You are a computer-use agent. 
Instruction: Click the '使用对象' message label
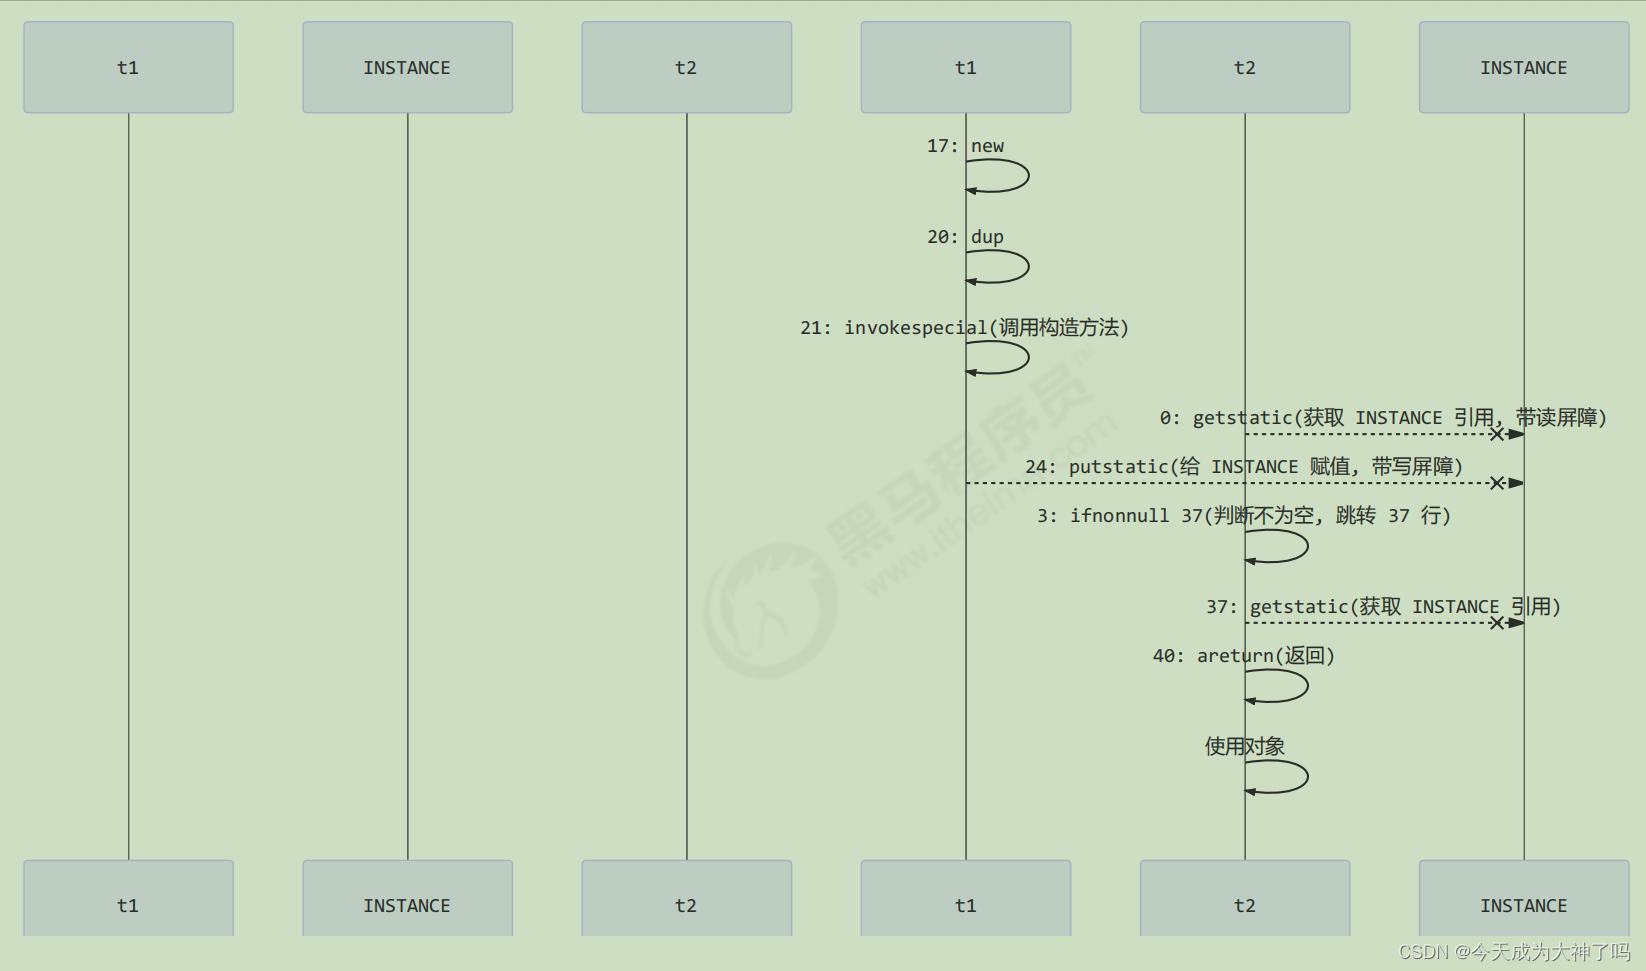tap(1244, 746)
